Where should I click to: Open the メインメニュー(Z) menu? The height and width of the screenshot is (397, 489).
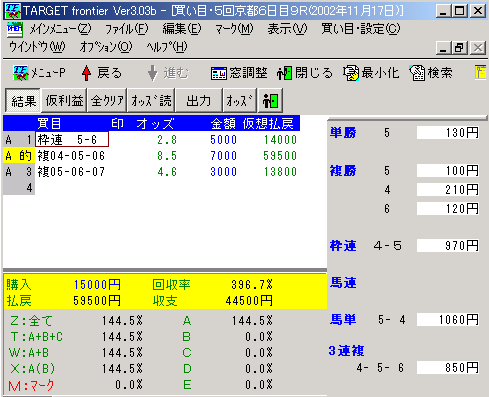pyautogui.click(x=60, y=29)
